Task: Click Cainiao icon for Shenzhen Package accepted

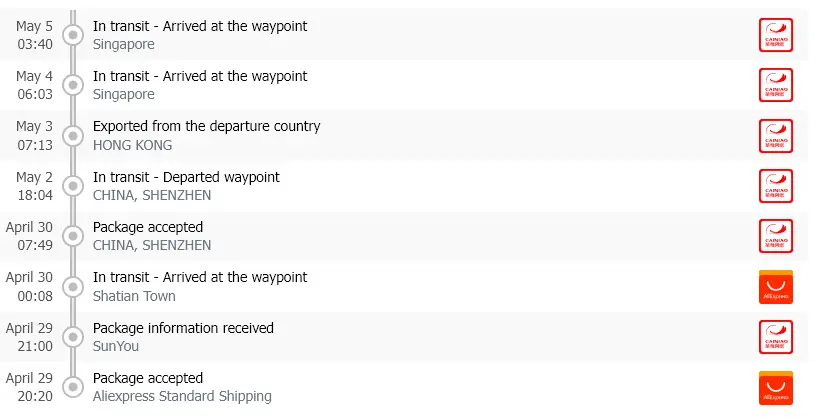Action: click(775, 236)
